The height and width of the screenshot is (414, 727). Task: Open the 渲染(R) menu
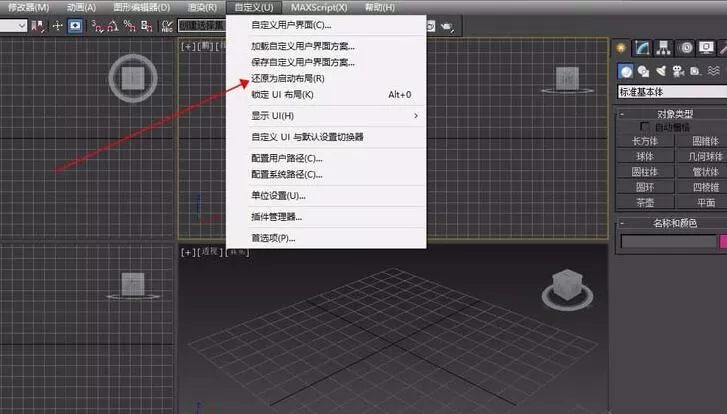point(202,7)
